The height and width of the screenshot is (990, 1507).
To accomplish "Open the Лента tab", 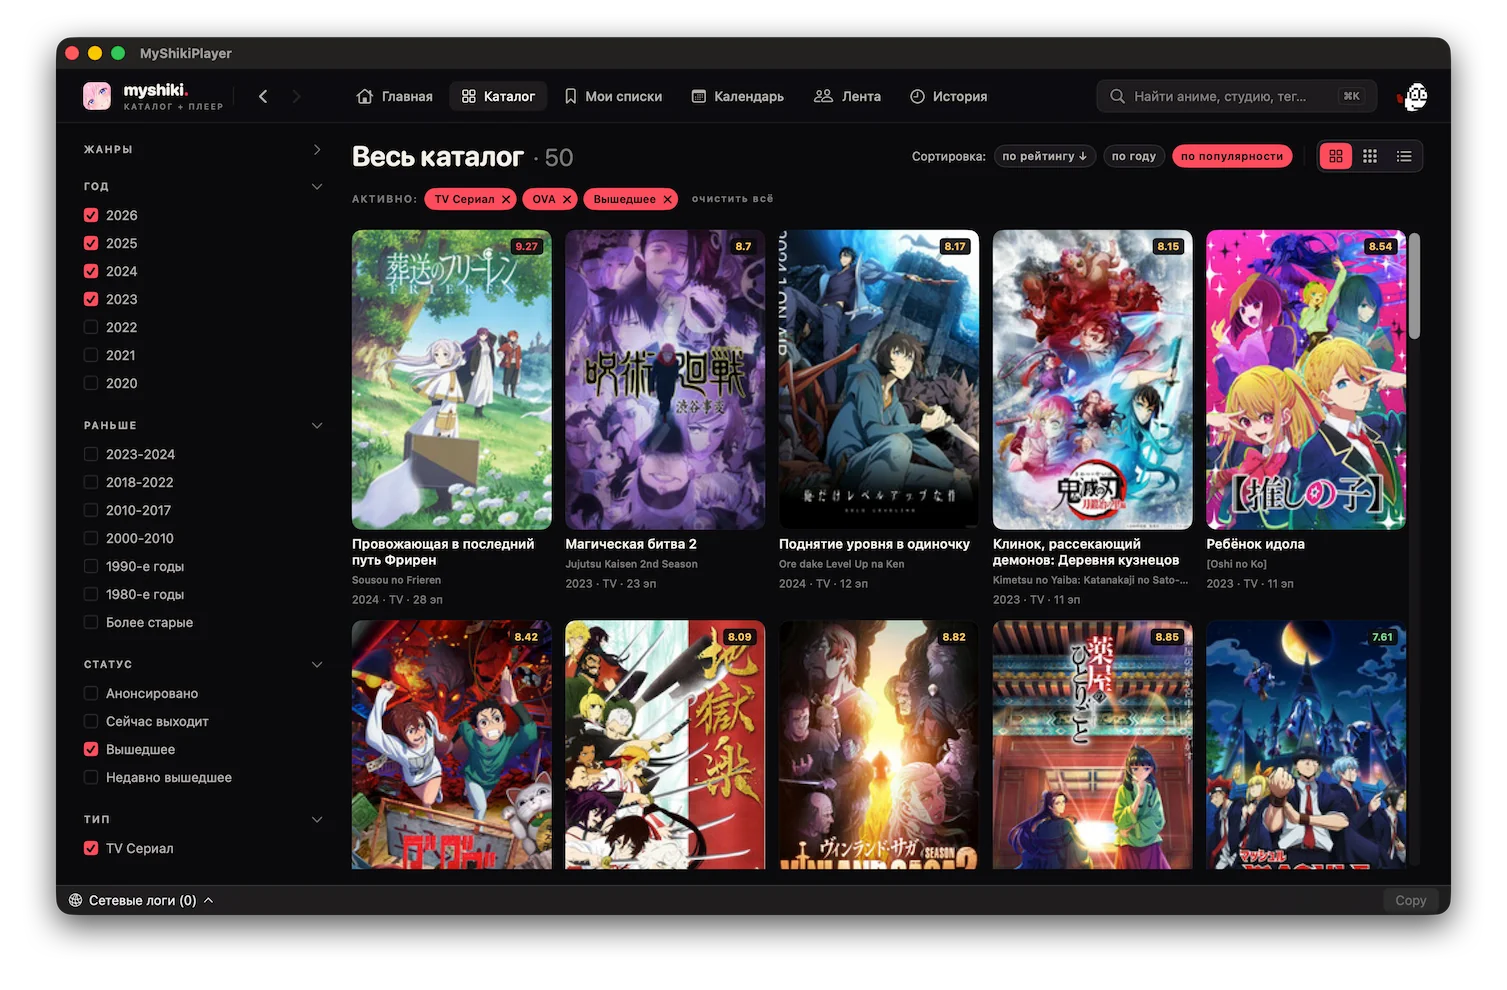I will point(848,96).
